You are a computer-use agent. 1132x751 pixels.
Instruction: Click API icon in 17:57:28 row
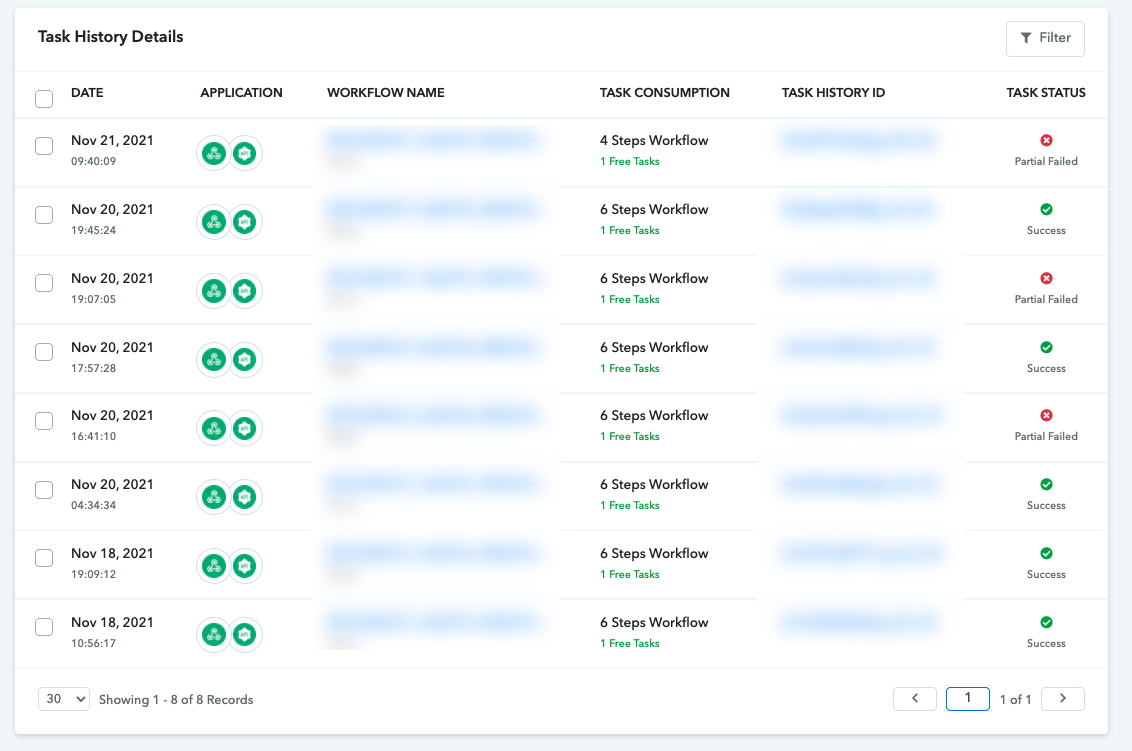click(x=245, y=360)
